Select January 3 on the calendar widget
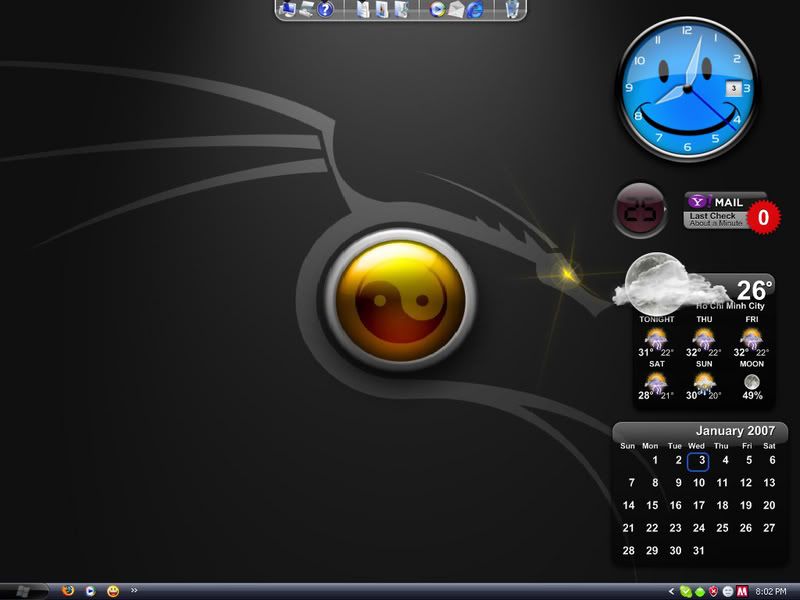 (698, 460)
